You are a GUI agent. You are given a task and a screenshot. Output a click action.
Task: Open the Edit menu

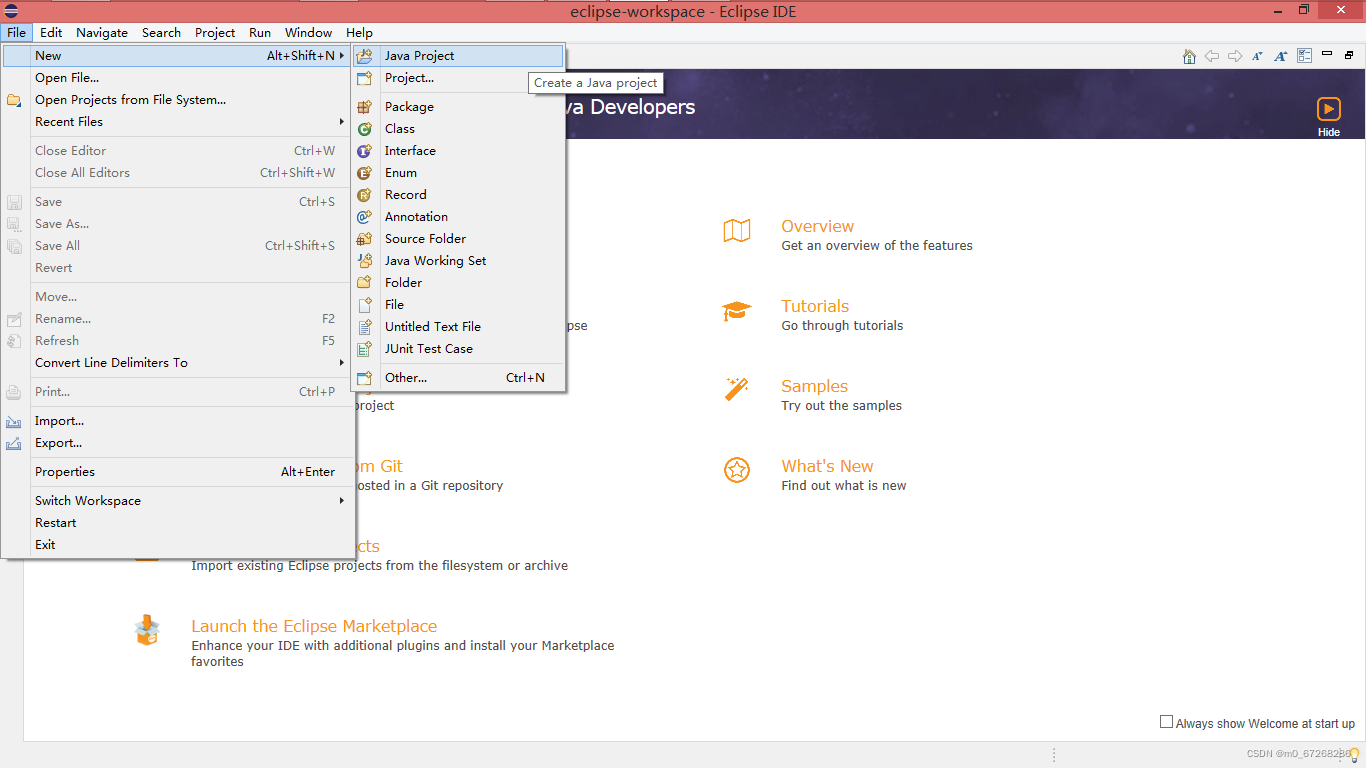coord(51,32)
